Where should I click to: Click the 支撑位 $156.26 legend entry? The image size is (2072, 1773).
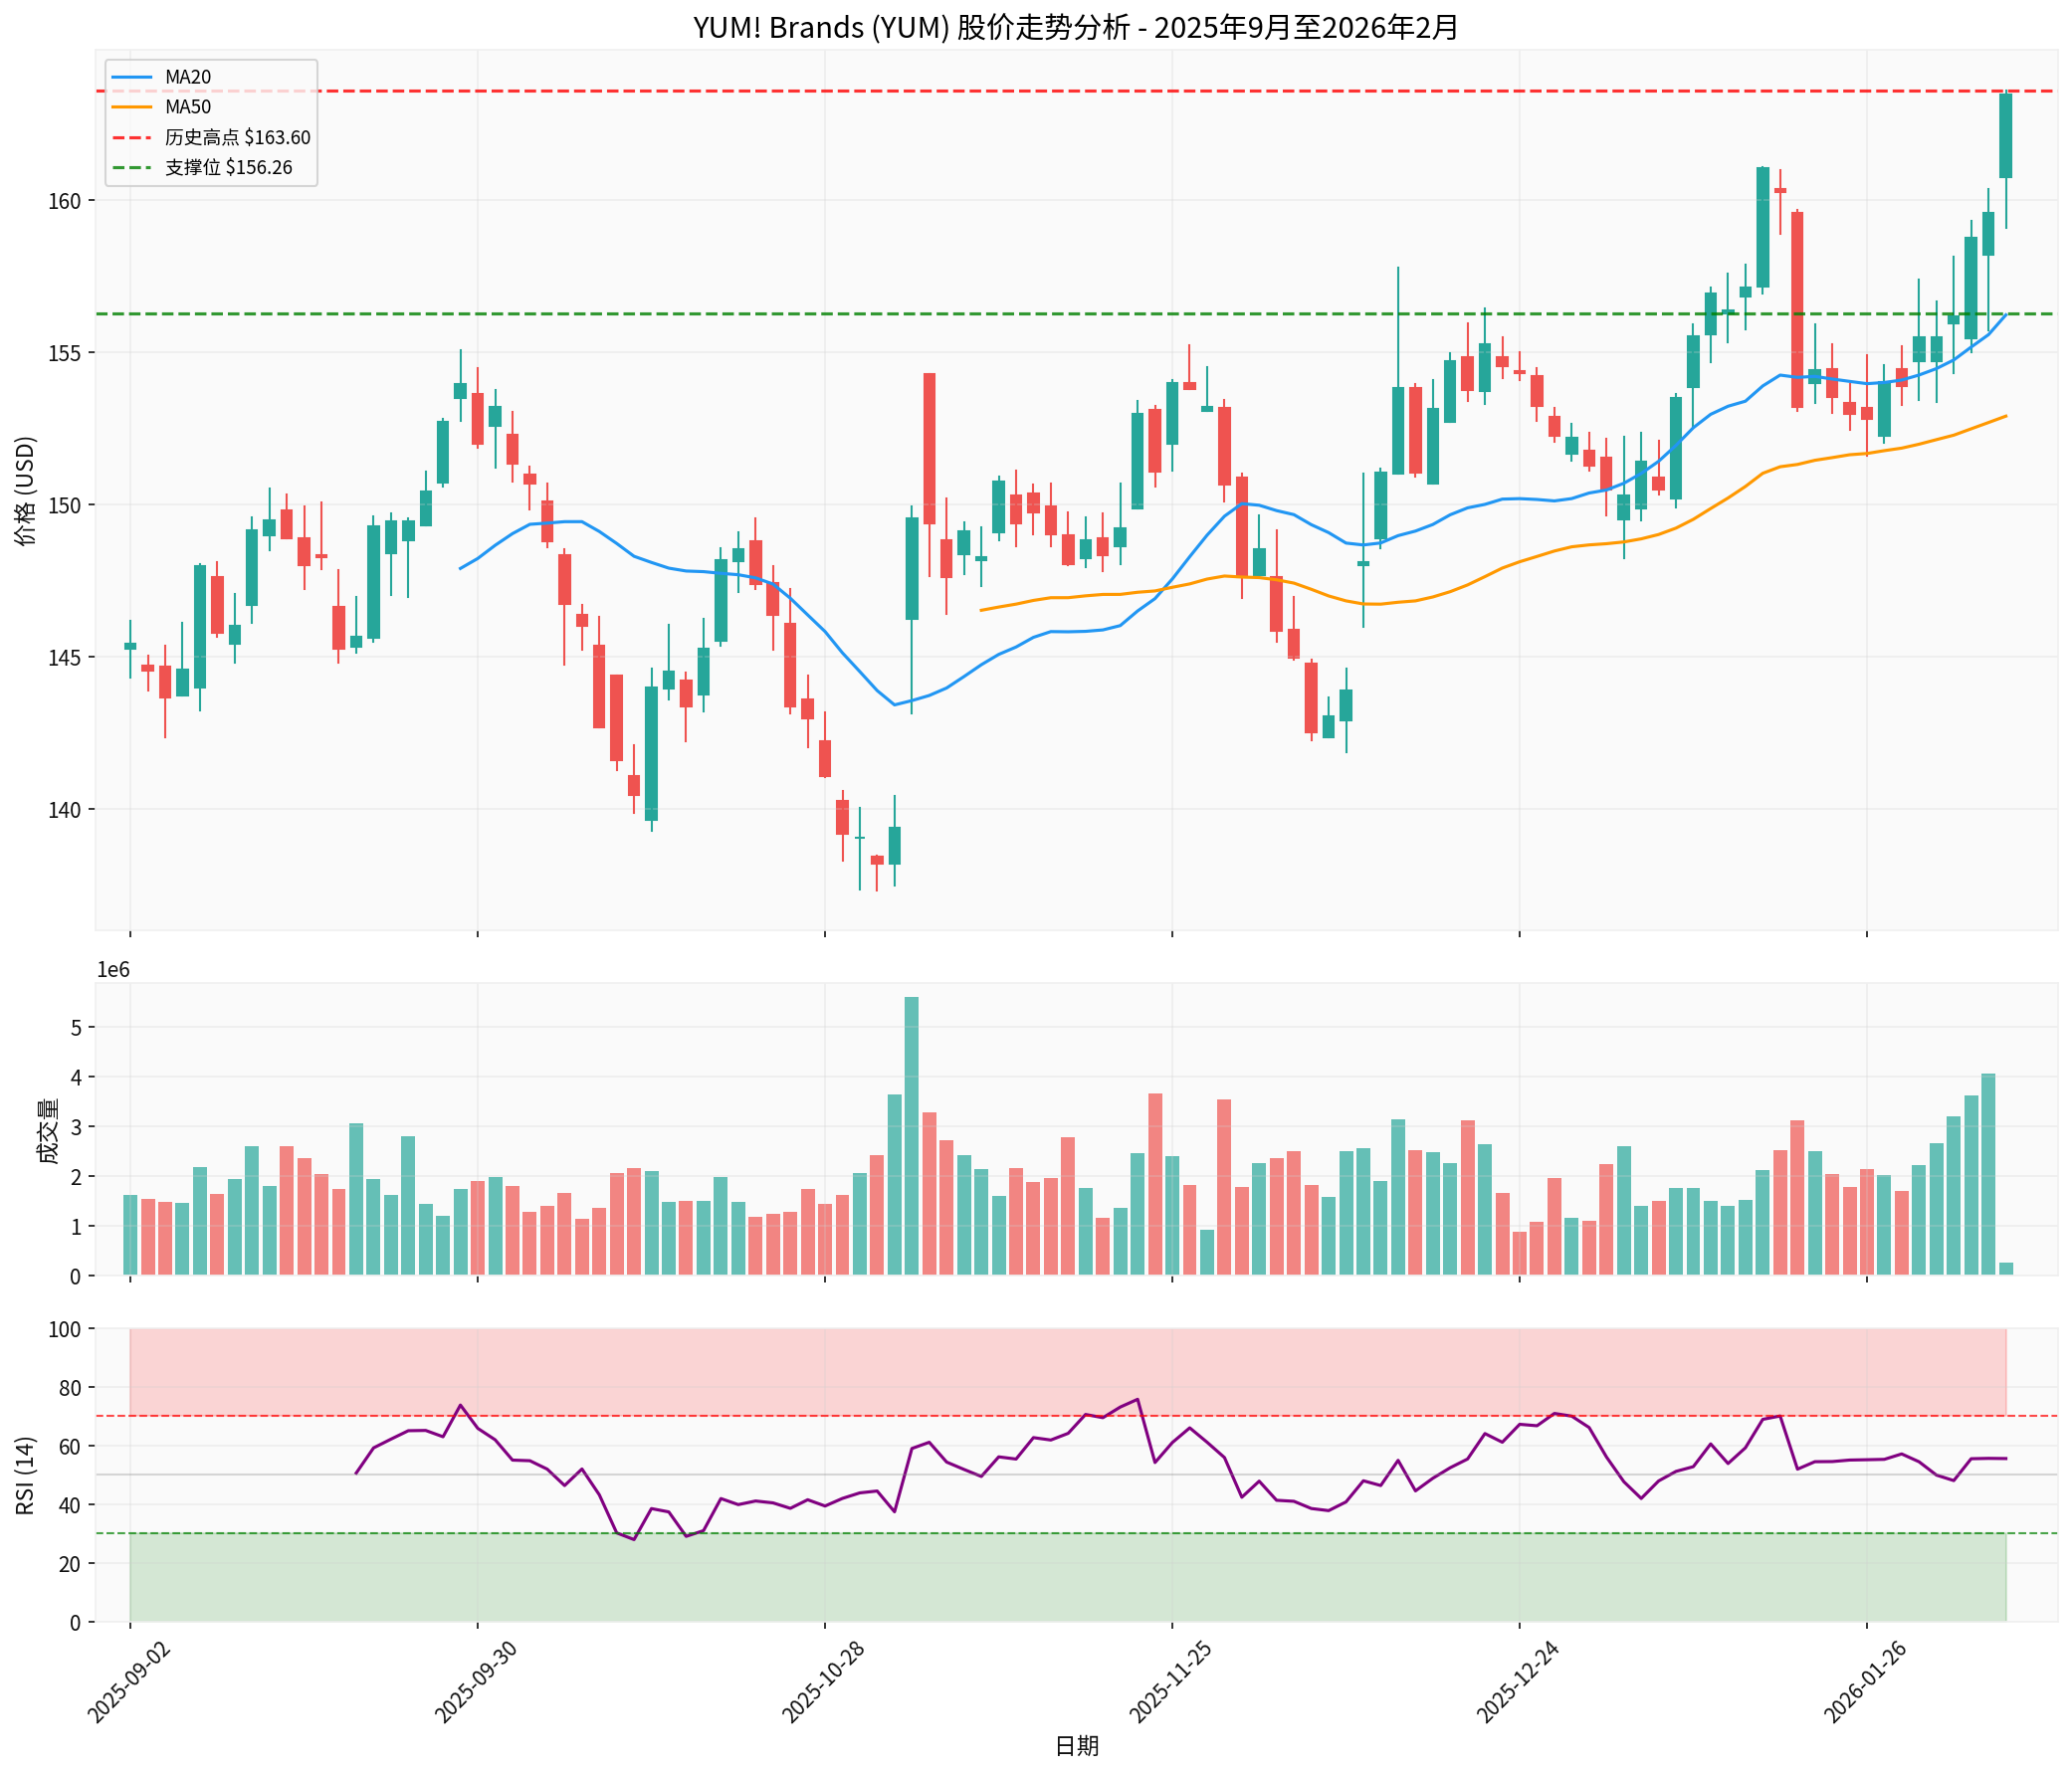click(x=228, y=167)
